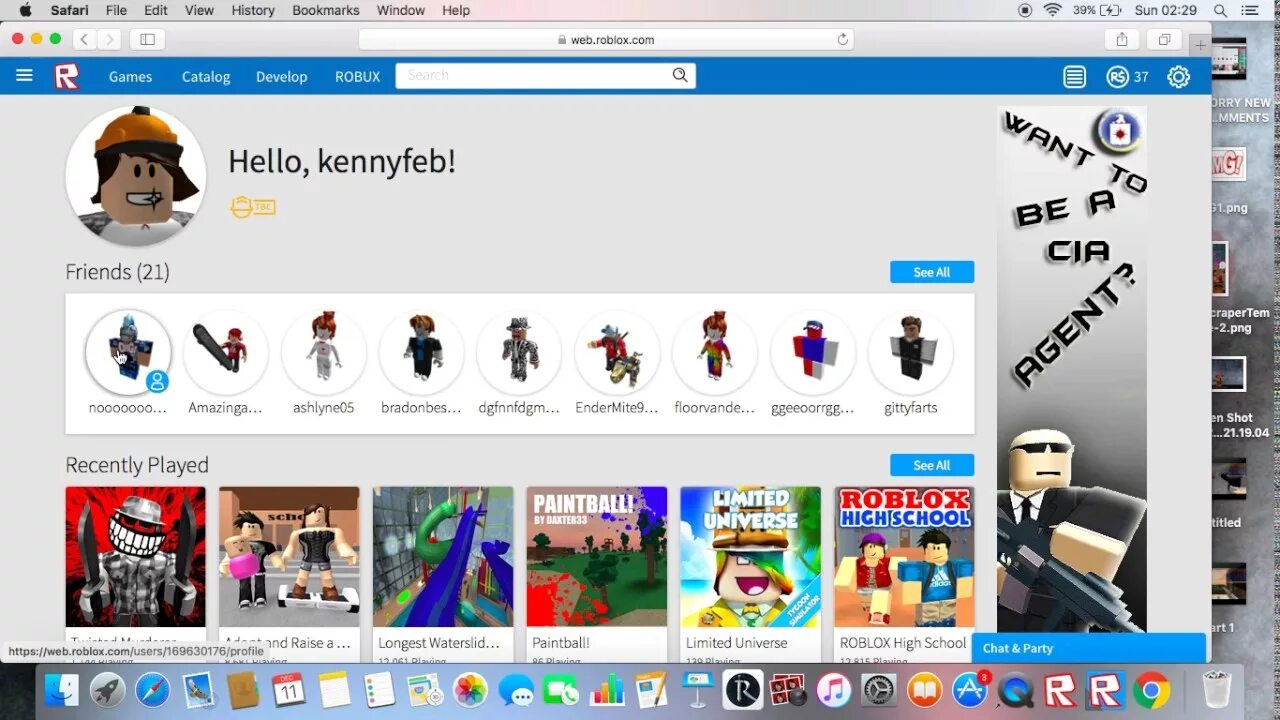This screenshot has height=720, width=1280.
Task: Open the File menu
Action: 116,10
